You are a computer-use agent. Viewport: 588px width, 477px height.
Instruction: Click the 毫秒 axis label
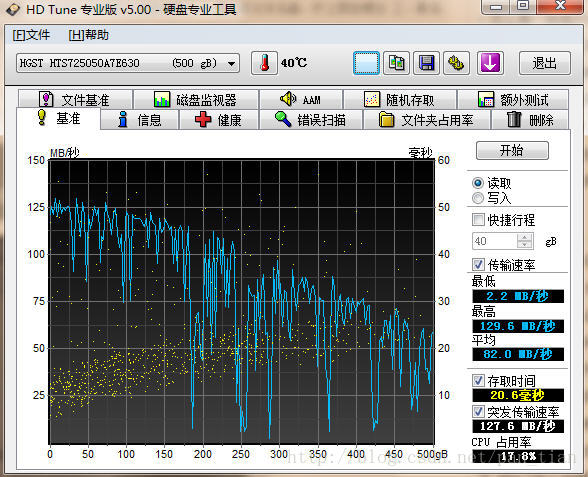[421, 153]
